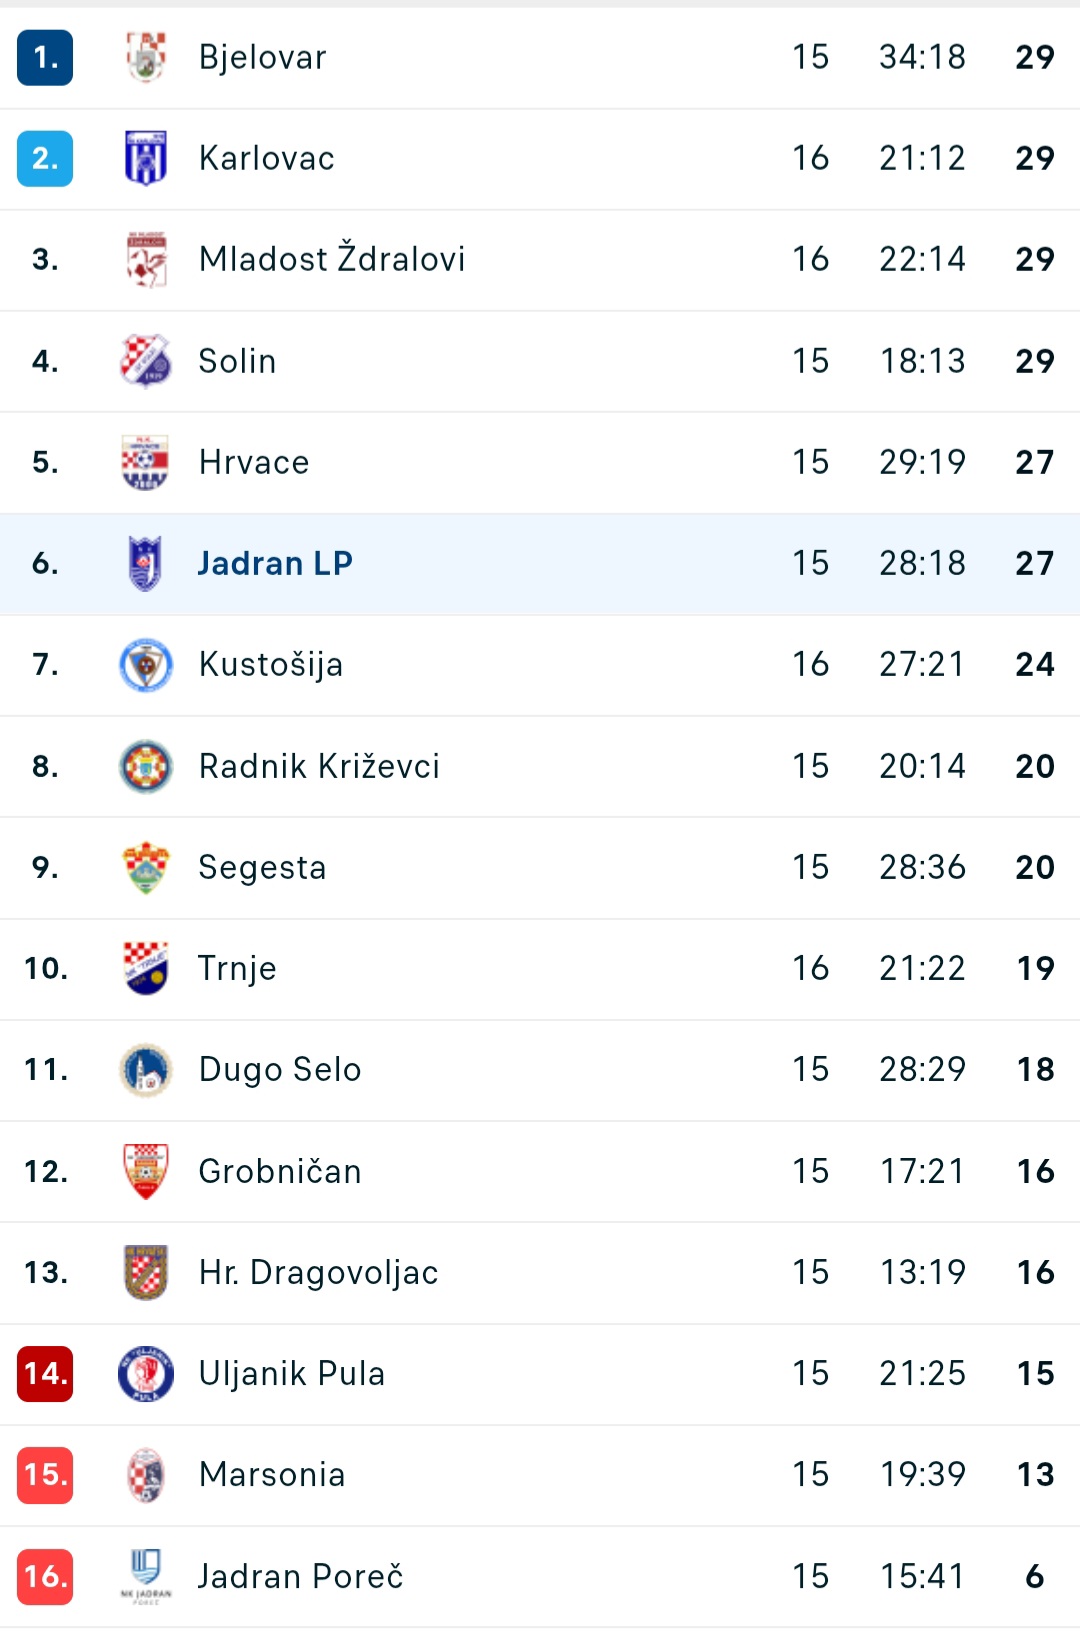This screenshot has width=1080, height=1637.
Task: Open the Hrvace team crest
Action: pos(146,462)
